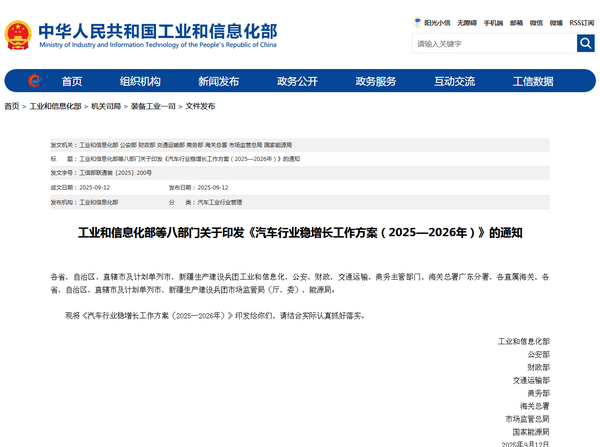The height and width of the screenshot is (447, 600).
Task: Subscribe via the RSS订阅 link
Action: [x=581, y=22]
